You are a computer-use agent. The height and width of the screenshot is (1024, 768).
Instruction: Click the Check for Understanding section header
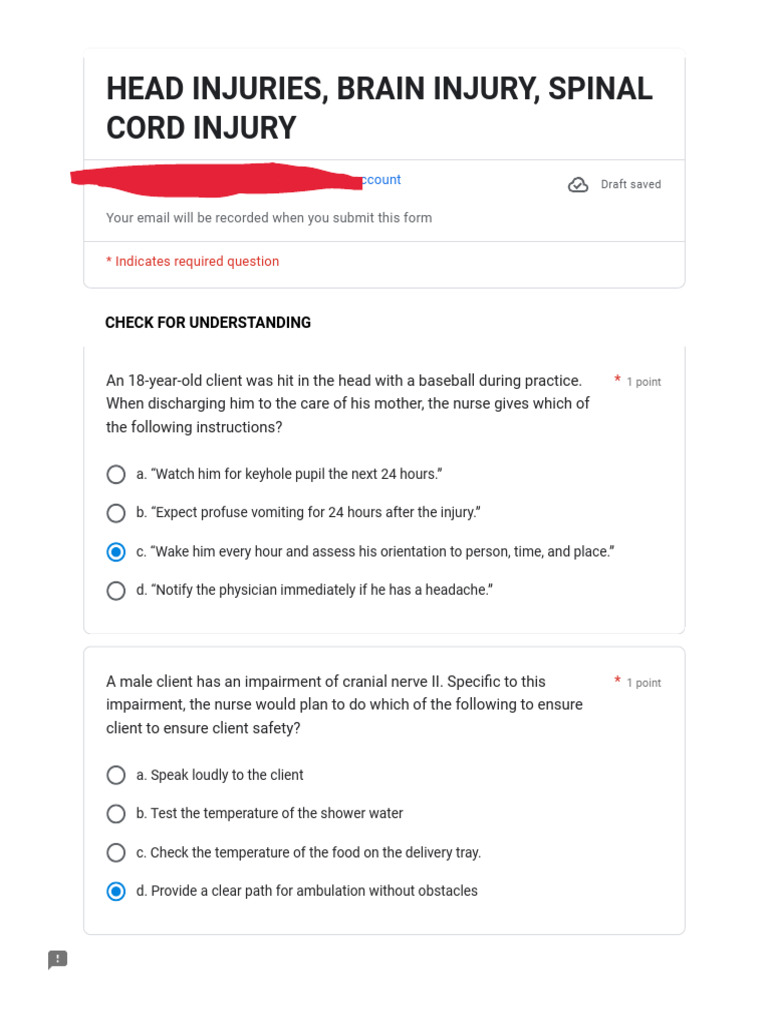pyautogui.click(x=208, y=323)
